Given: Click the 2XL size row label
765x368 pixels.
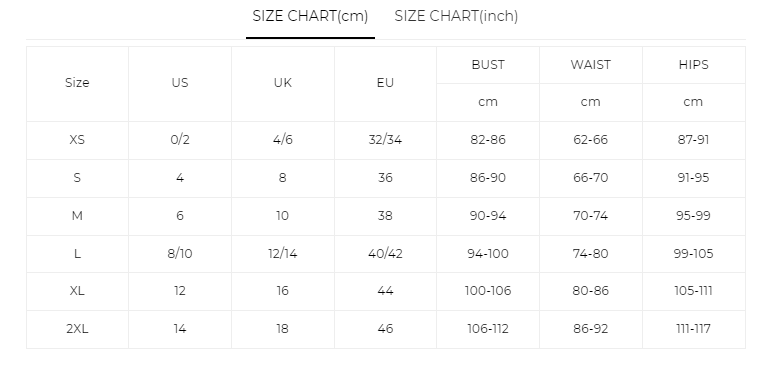Looking at the screenshot, I should (x=77, y=329).
